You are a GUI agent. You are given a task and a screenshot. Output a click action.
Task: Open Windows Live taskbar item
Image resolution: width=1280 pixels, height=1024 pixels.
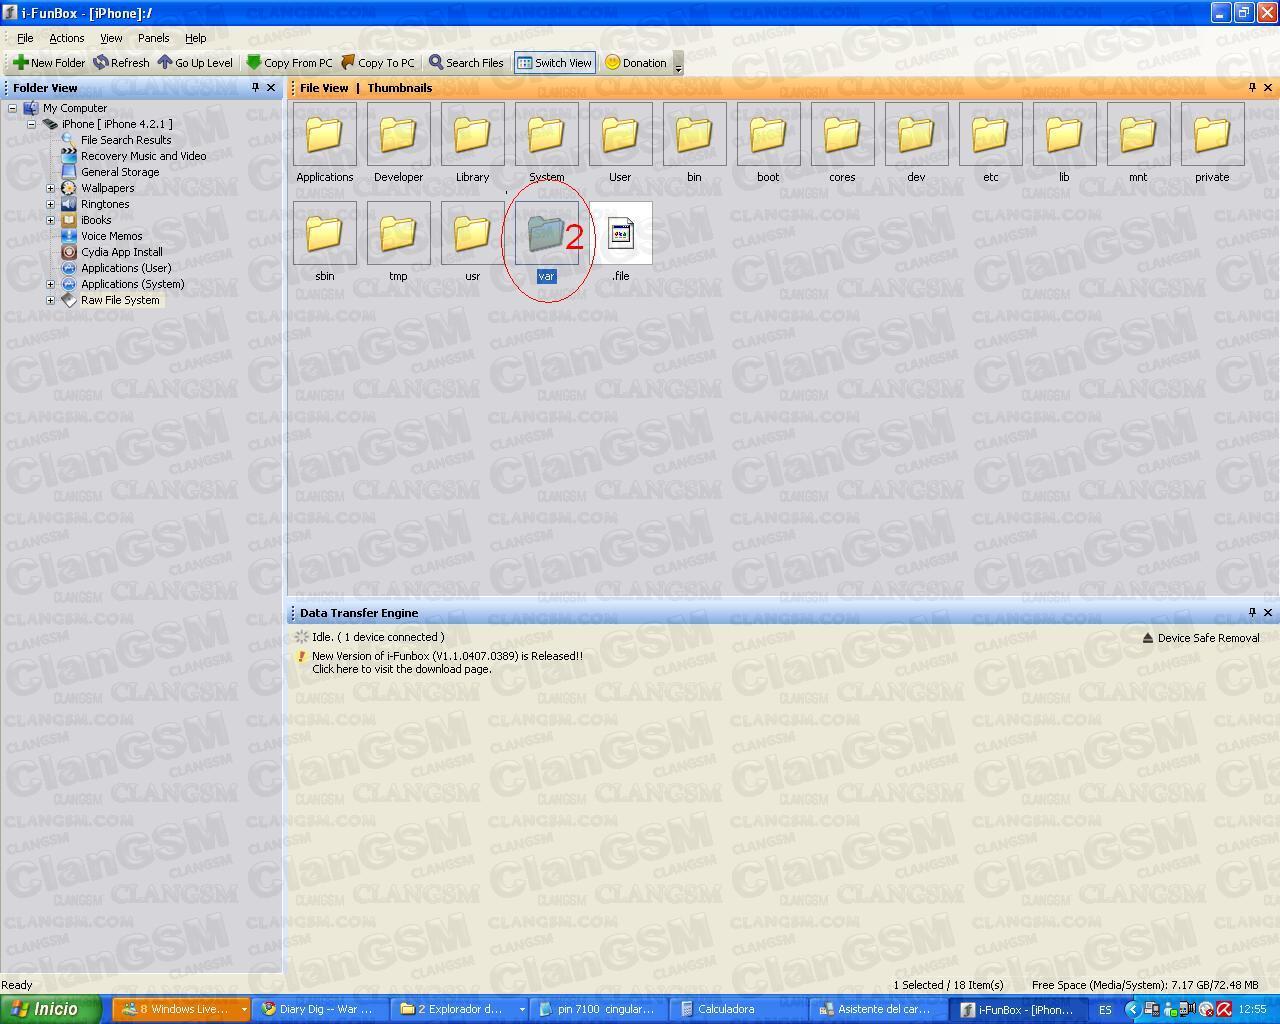tap(180, 1009)
